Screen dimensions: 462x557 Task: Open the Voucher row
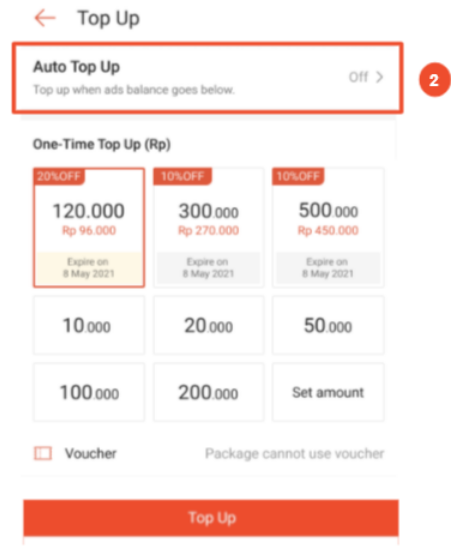[209, 454]
